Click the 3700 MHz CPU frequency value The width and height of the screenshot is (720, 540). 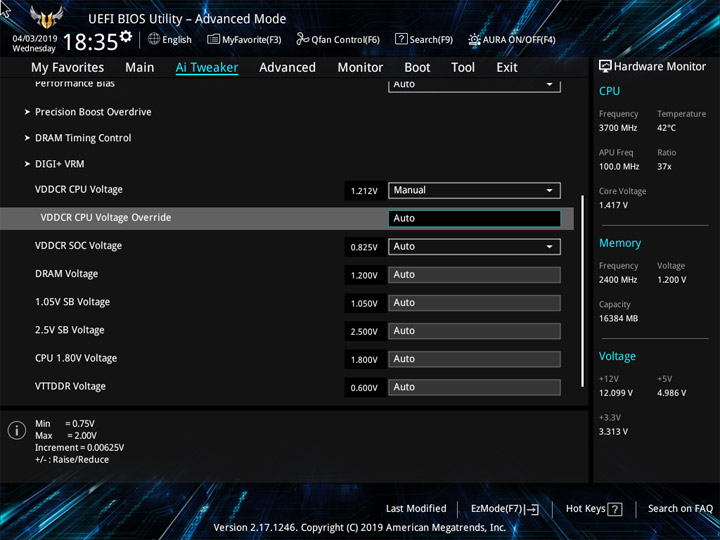[x=618, y=128]
